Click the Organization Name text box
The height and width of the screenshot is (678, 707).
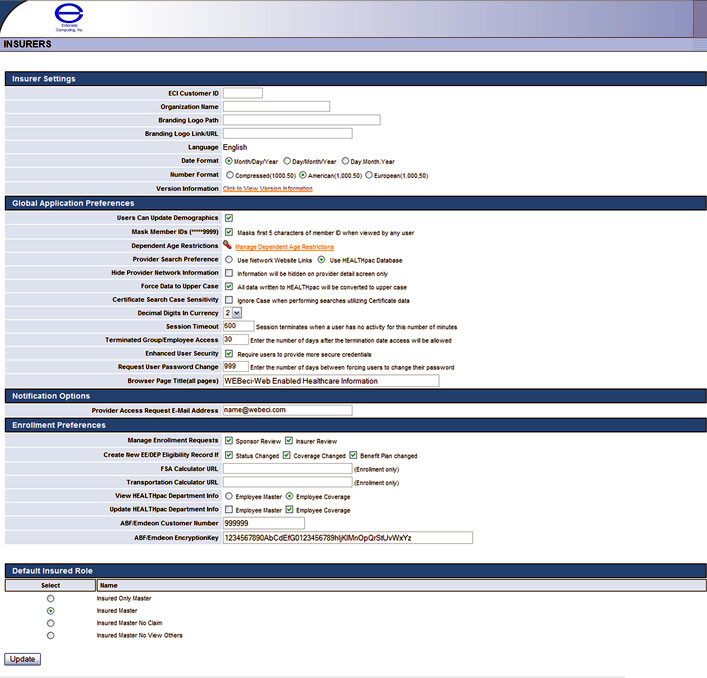276,106
